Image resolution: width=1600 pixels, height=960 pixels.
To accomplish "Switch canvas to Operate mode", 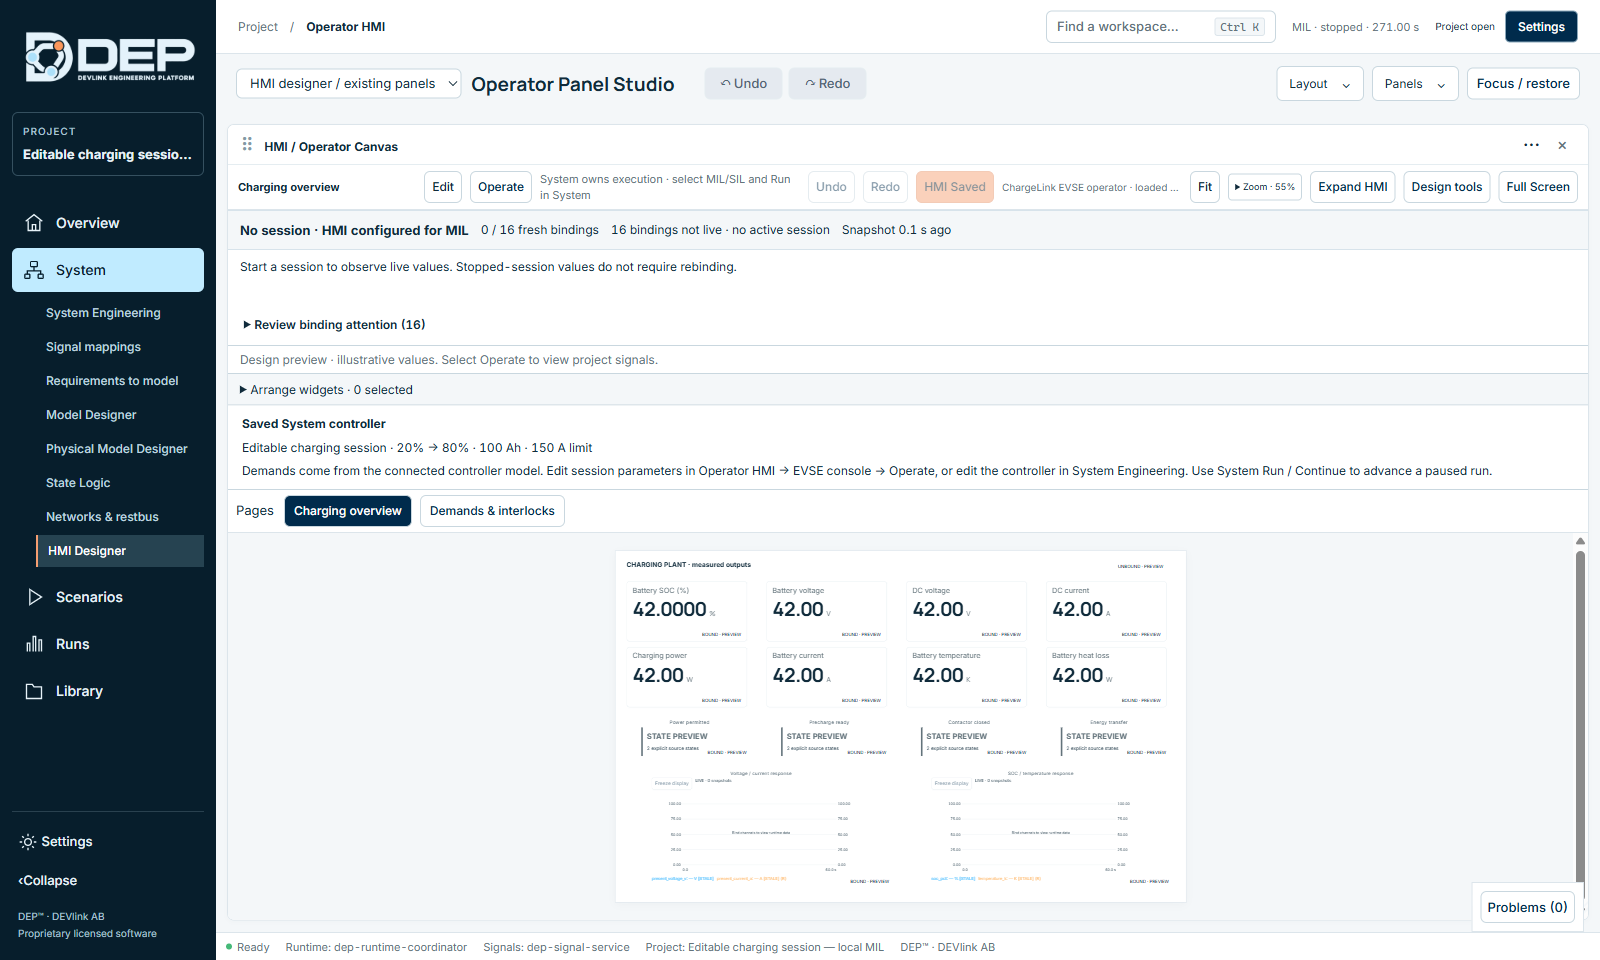I will [x=501, y=187].
